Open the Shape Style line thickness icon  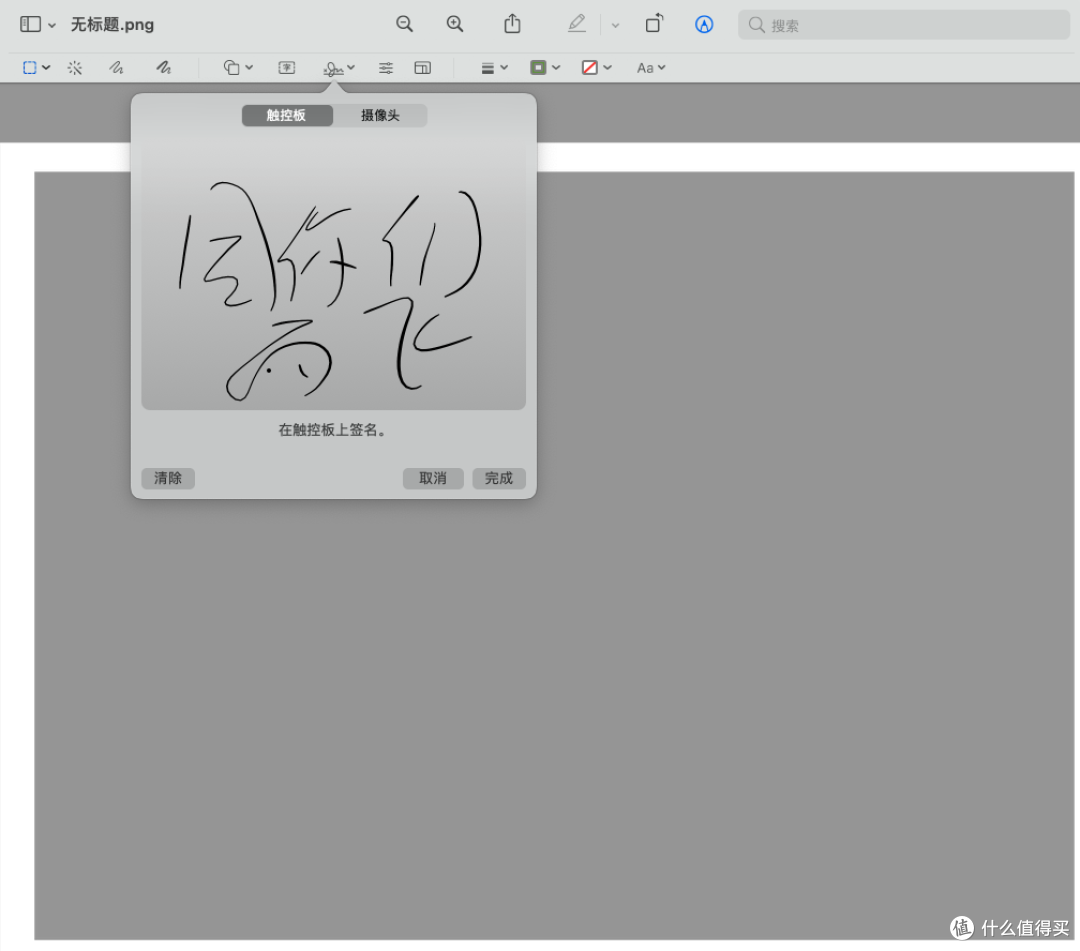(x=488, y=67)
